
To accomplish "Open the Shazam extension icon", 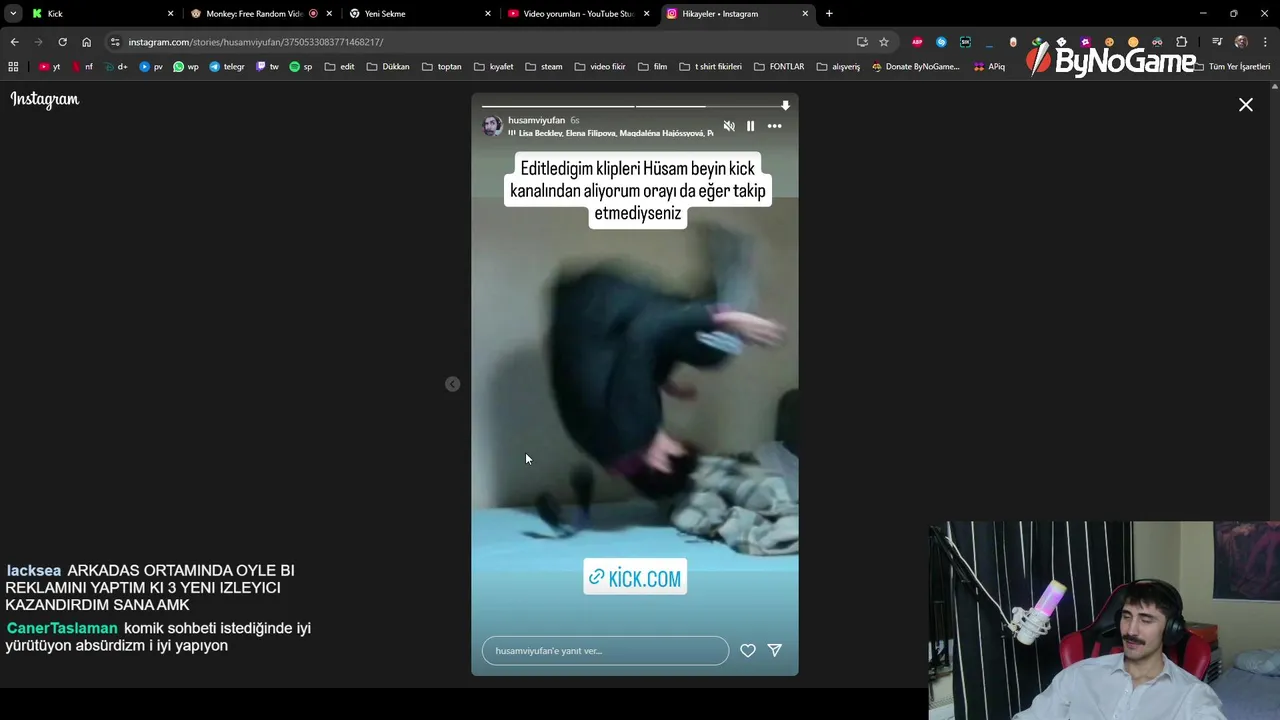I will 941,42.
